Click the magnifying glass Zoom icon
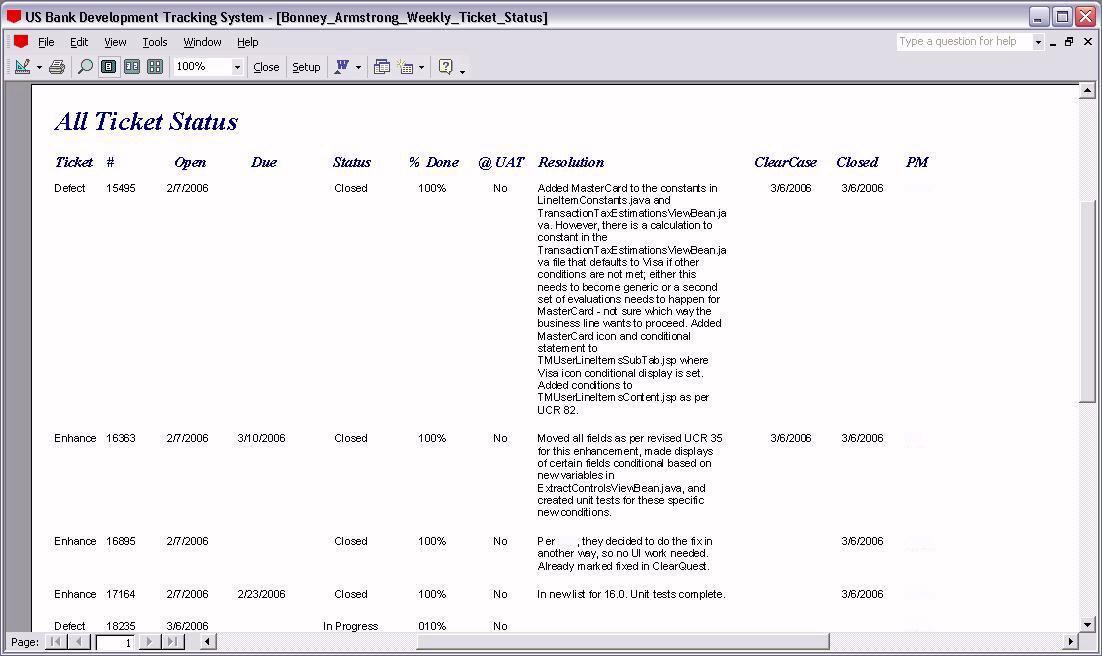This screenshot has width=1102, height=656. coord(85,67)
